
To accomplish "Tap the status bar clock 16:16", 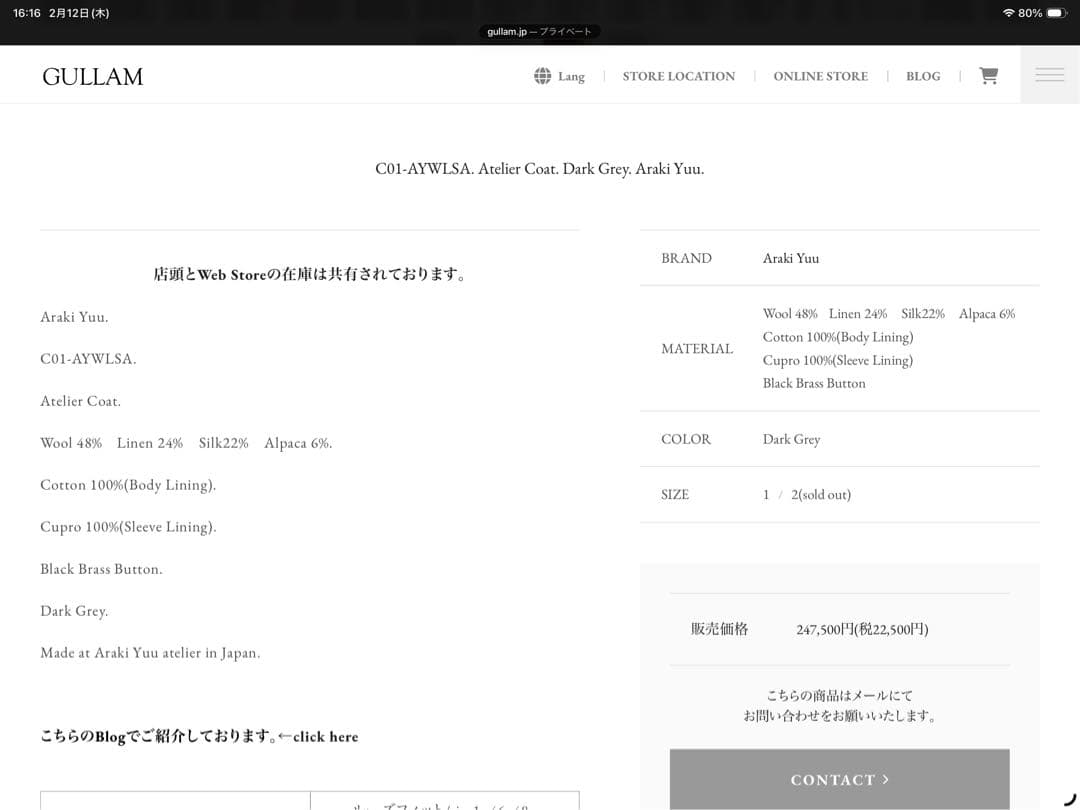I will click(27, 13).
